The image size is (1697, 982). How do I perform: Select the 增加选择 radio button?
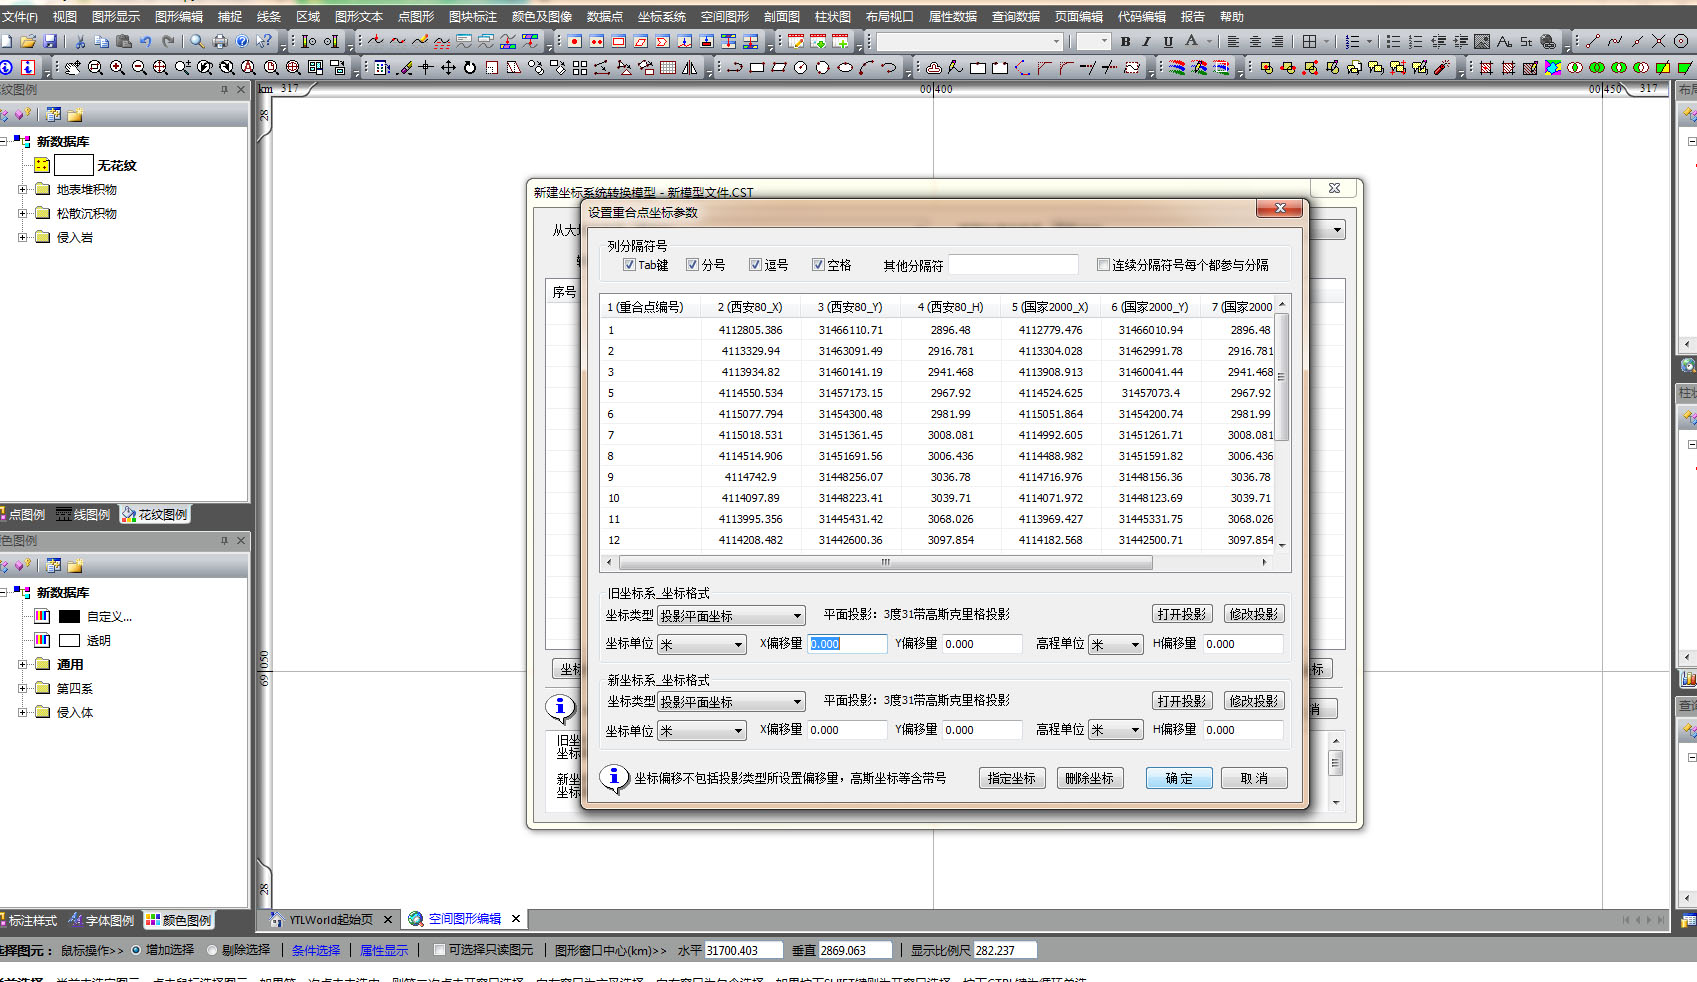(136, 950)
